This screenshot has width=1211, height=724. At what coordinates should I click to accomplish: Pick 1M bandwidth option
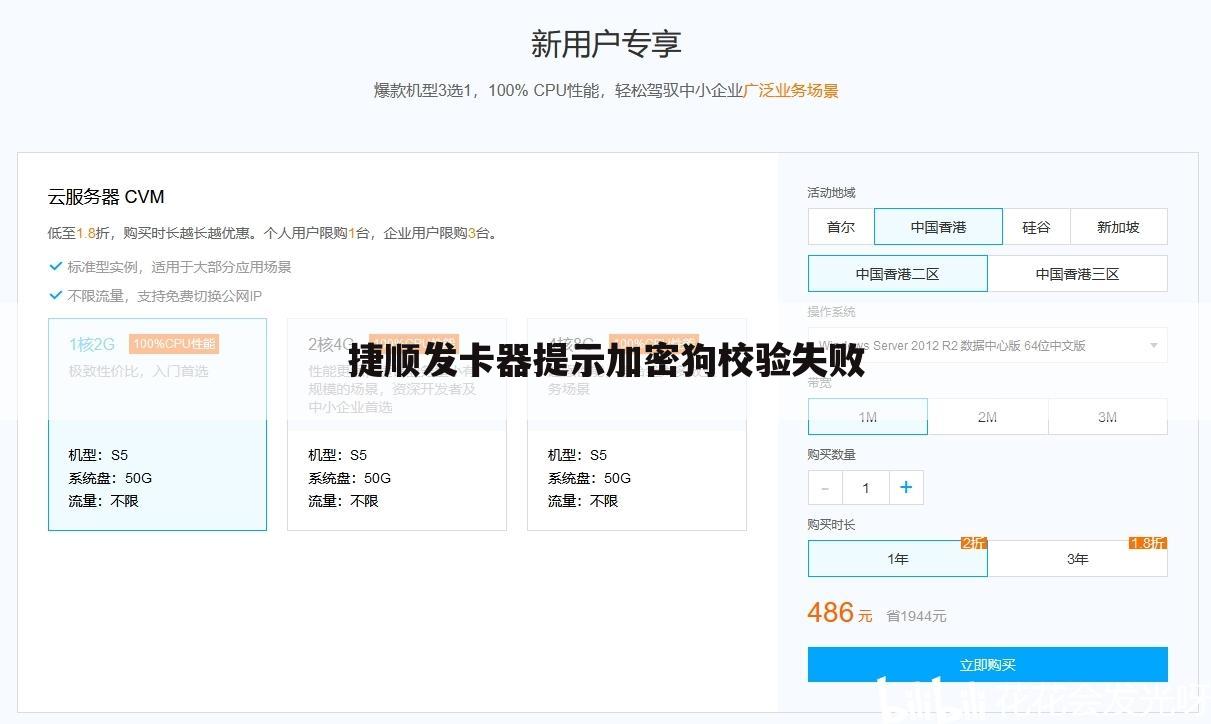click(x=867, y=417)
